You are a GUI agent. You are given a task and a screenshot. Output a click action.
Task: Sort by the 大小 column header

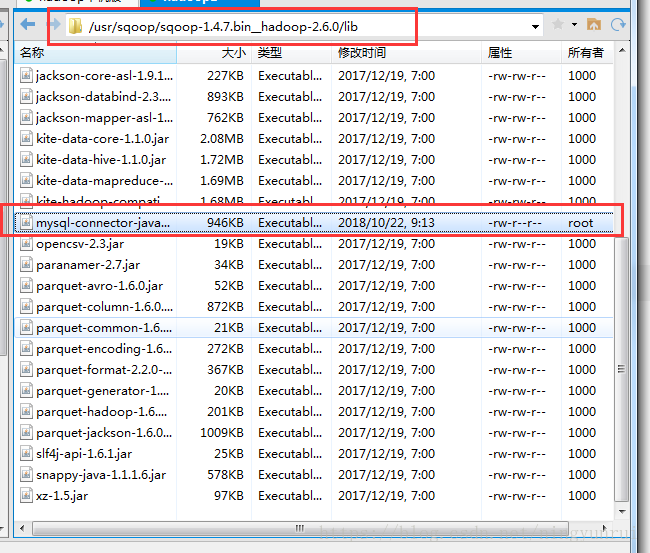pos(214,53)
